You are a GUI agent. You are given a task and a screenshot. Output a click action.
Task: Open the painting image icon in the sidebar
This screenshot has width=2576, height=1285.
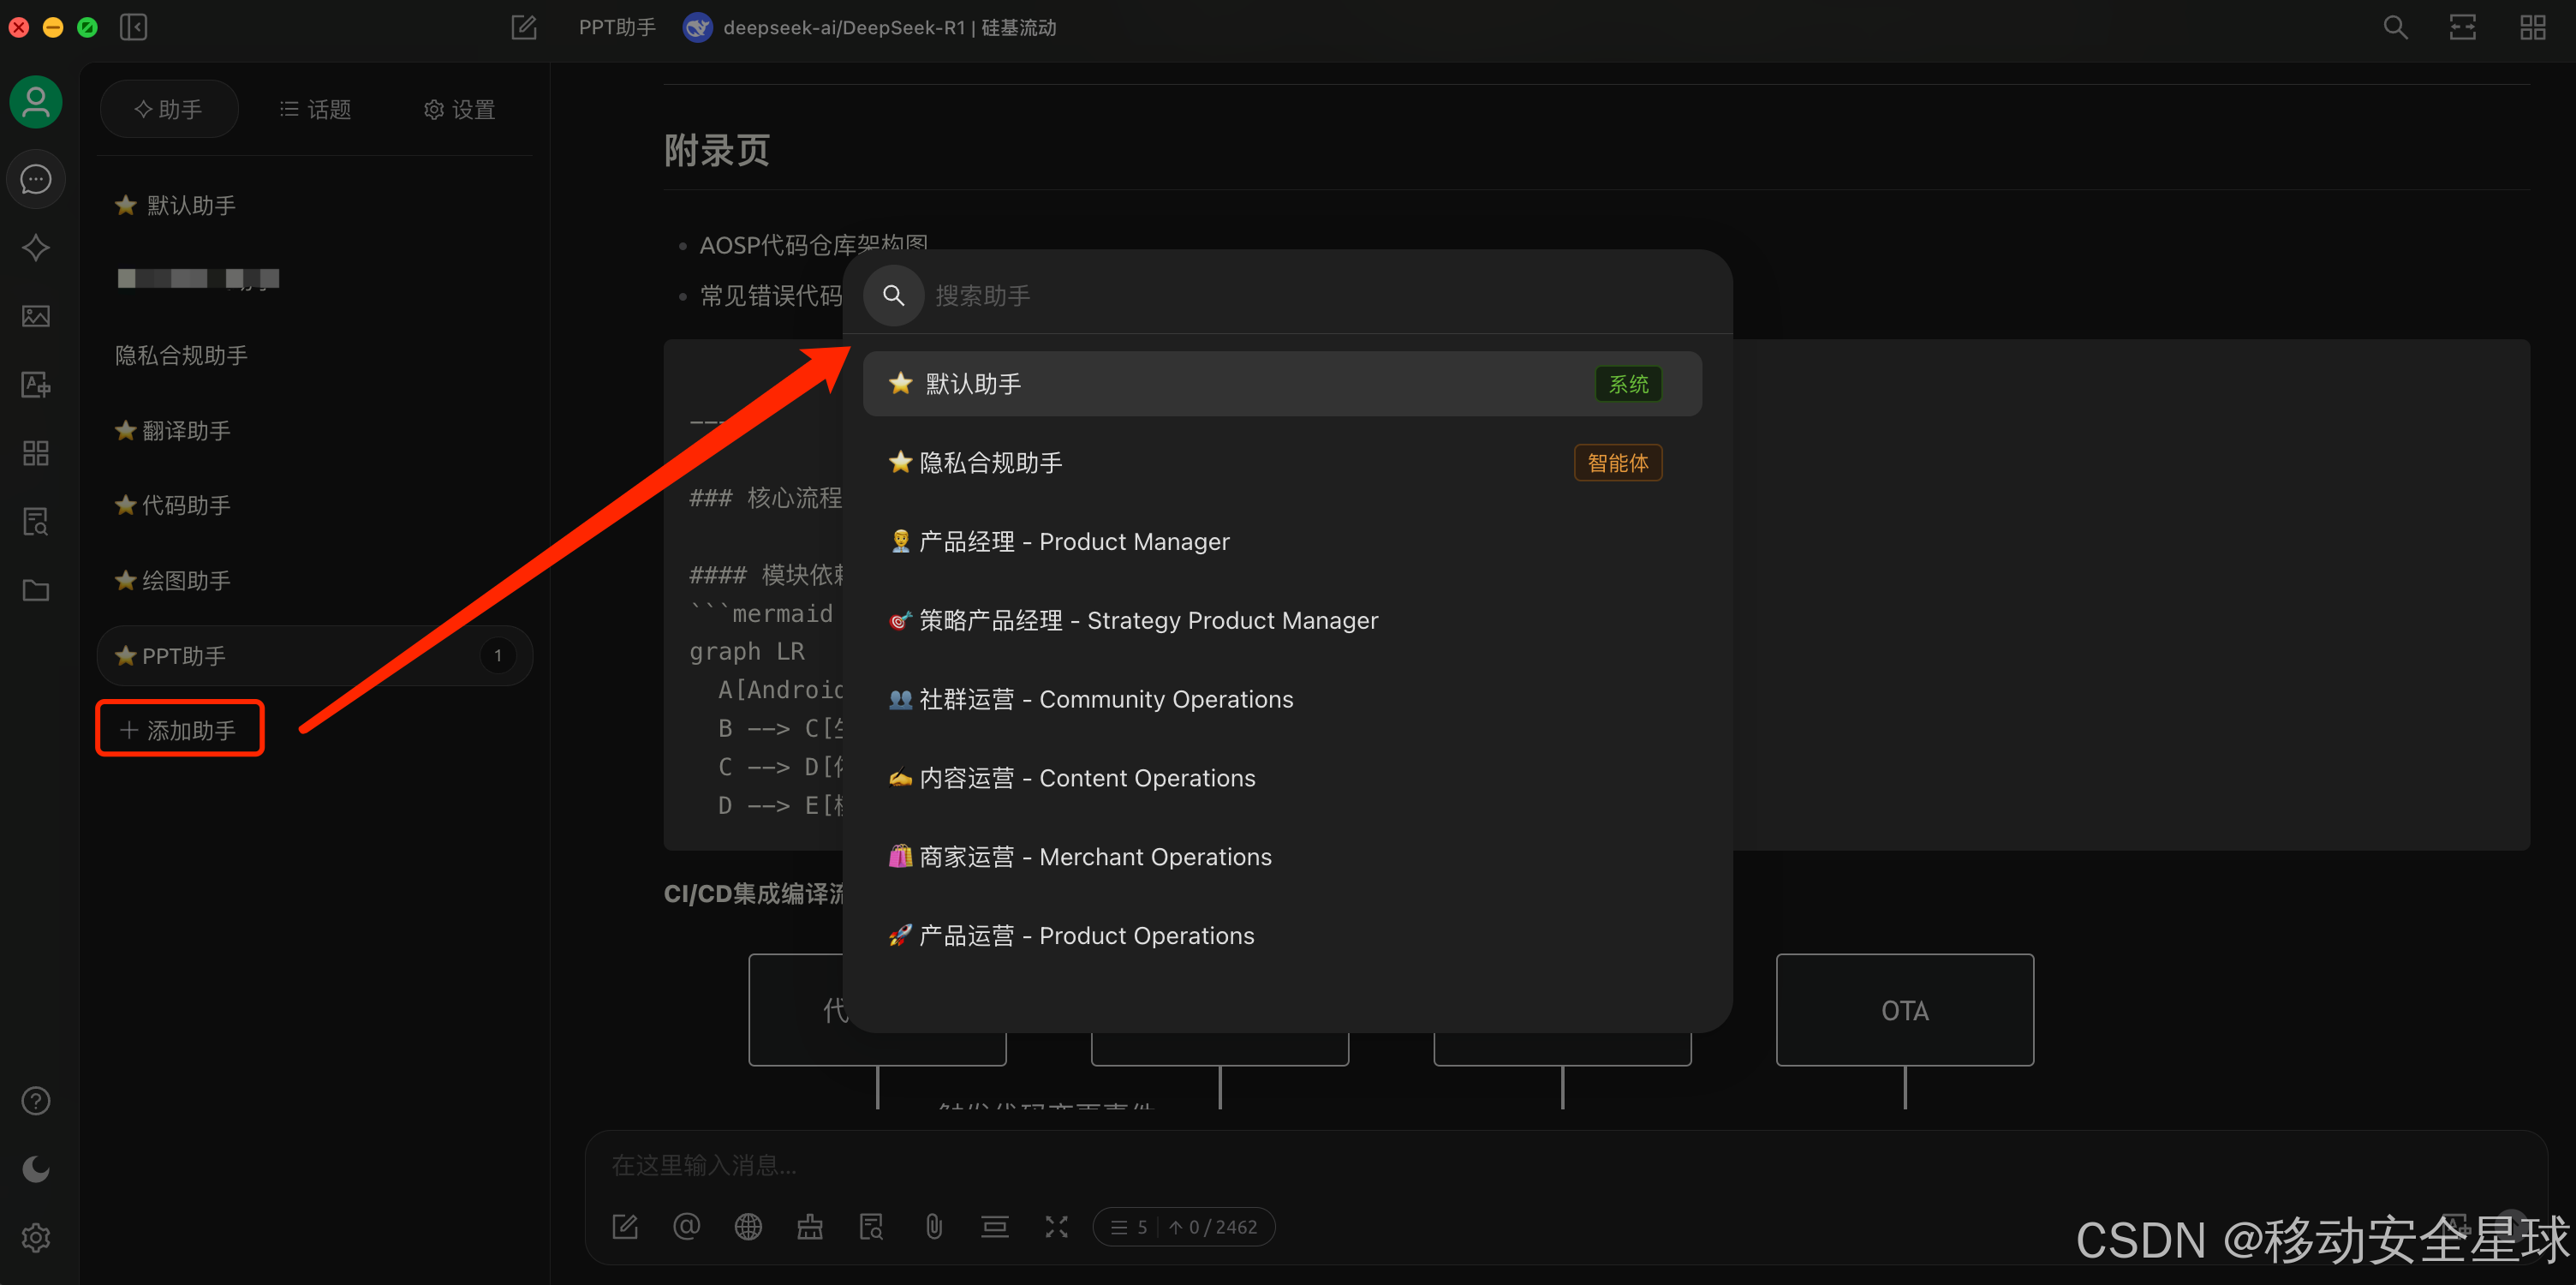click(x=36, y=316)
